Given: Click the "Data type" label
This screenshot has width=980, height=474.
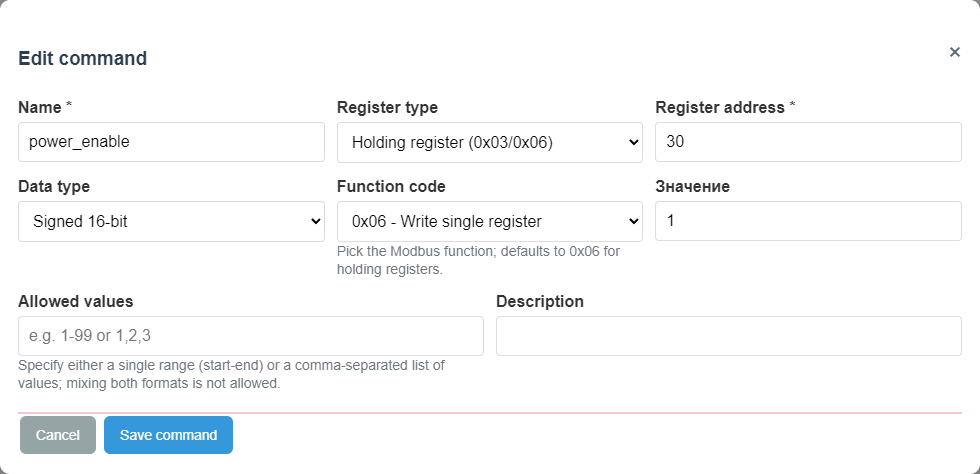Looking at the screenshot, I should click(54, 186).
